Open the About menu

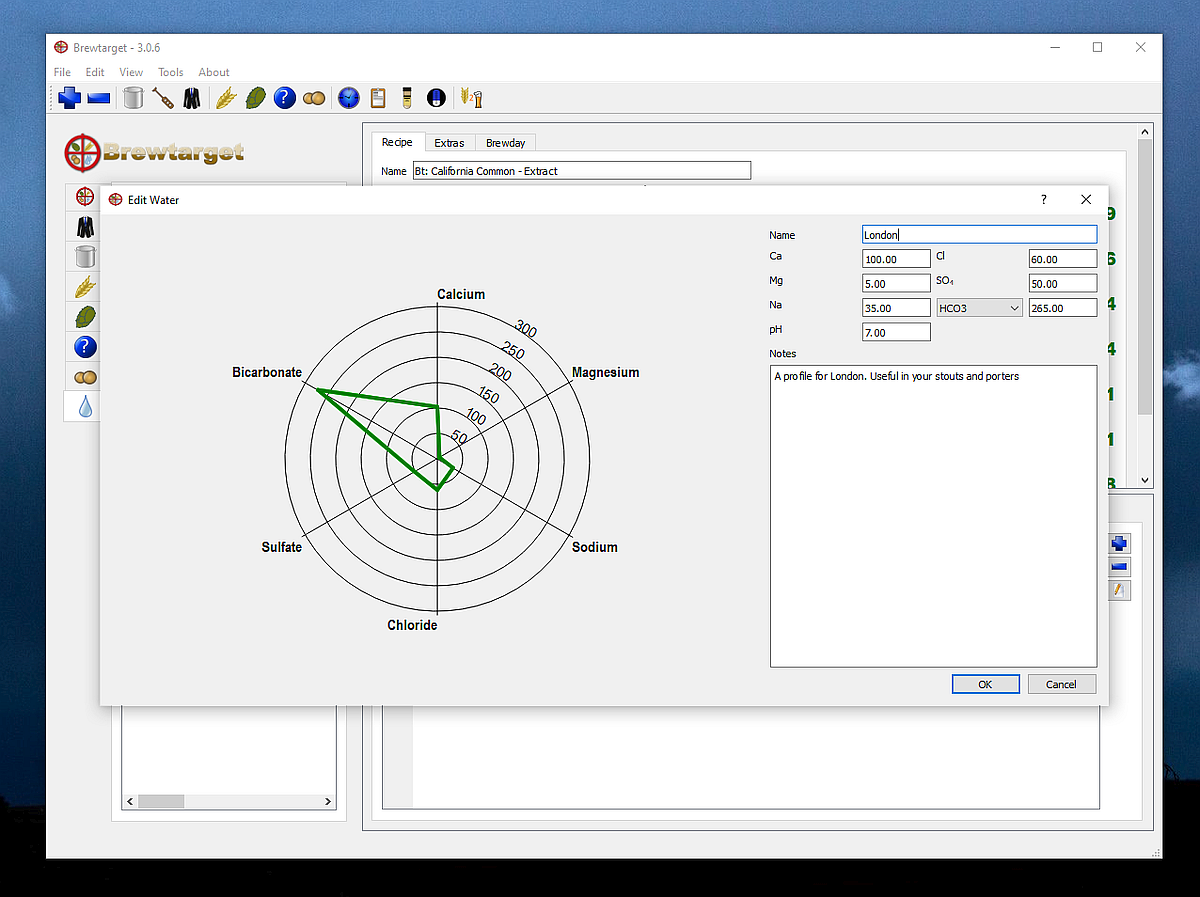[214, 72]
